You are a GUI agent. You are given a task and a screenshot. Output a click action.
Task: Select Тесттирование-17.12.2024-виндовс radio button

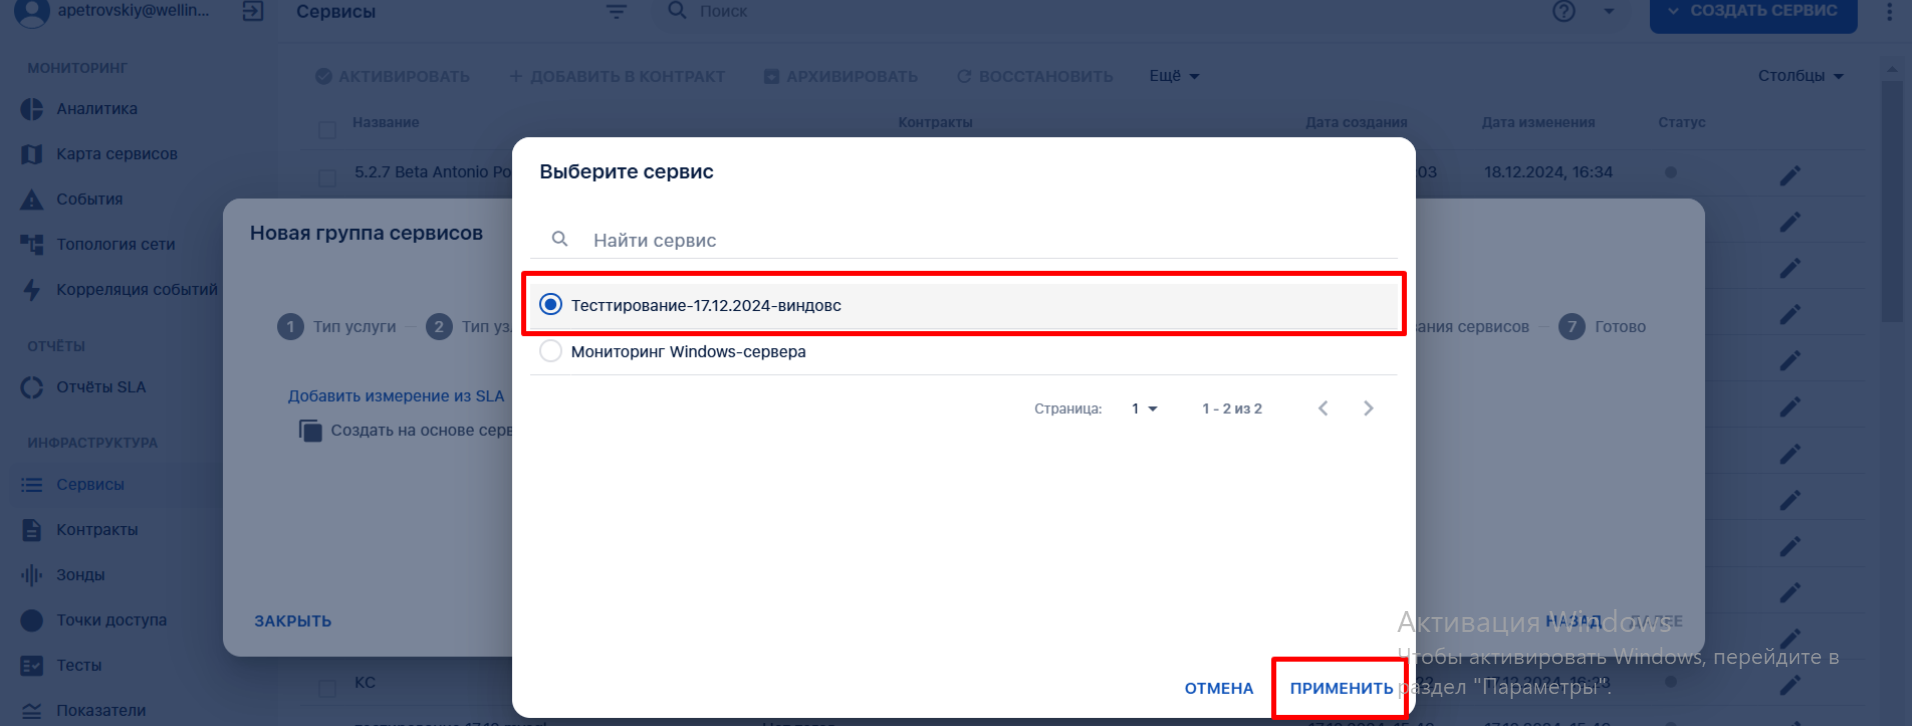(x=551, y=304)
